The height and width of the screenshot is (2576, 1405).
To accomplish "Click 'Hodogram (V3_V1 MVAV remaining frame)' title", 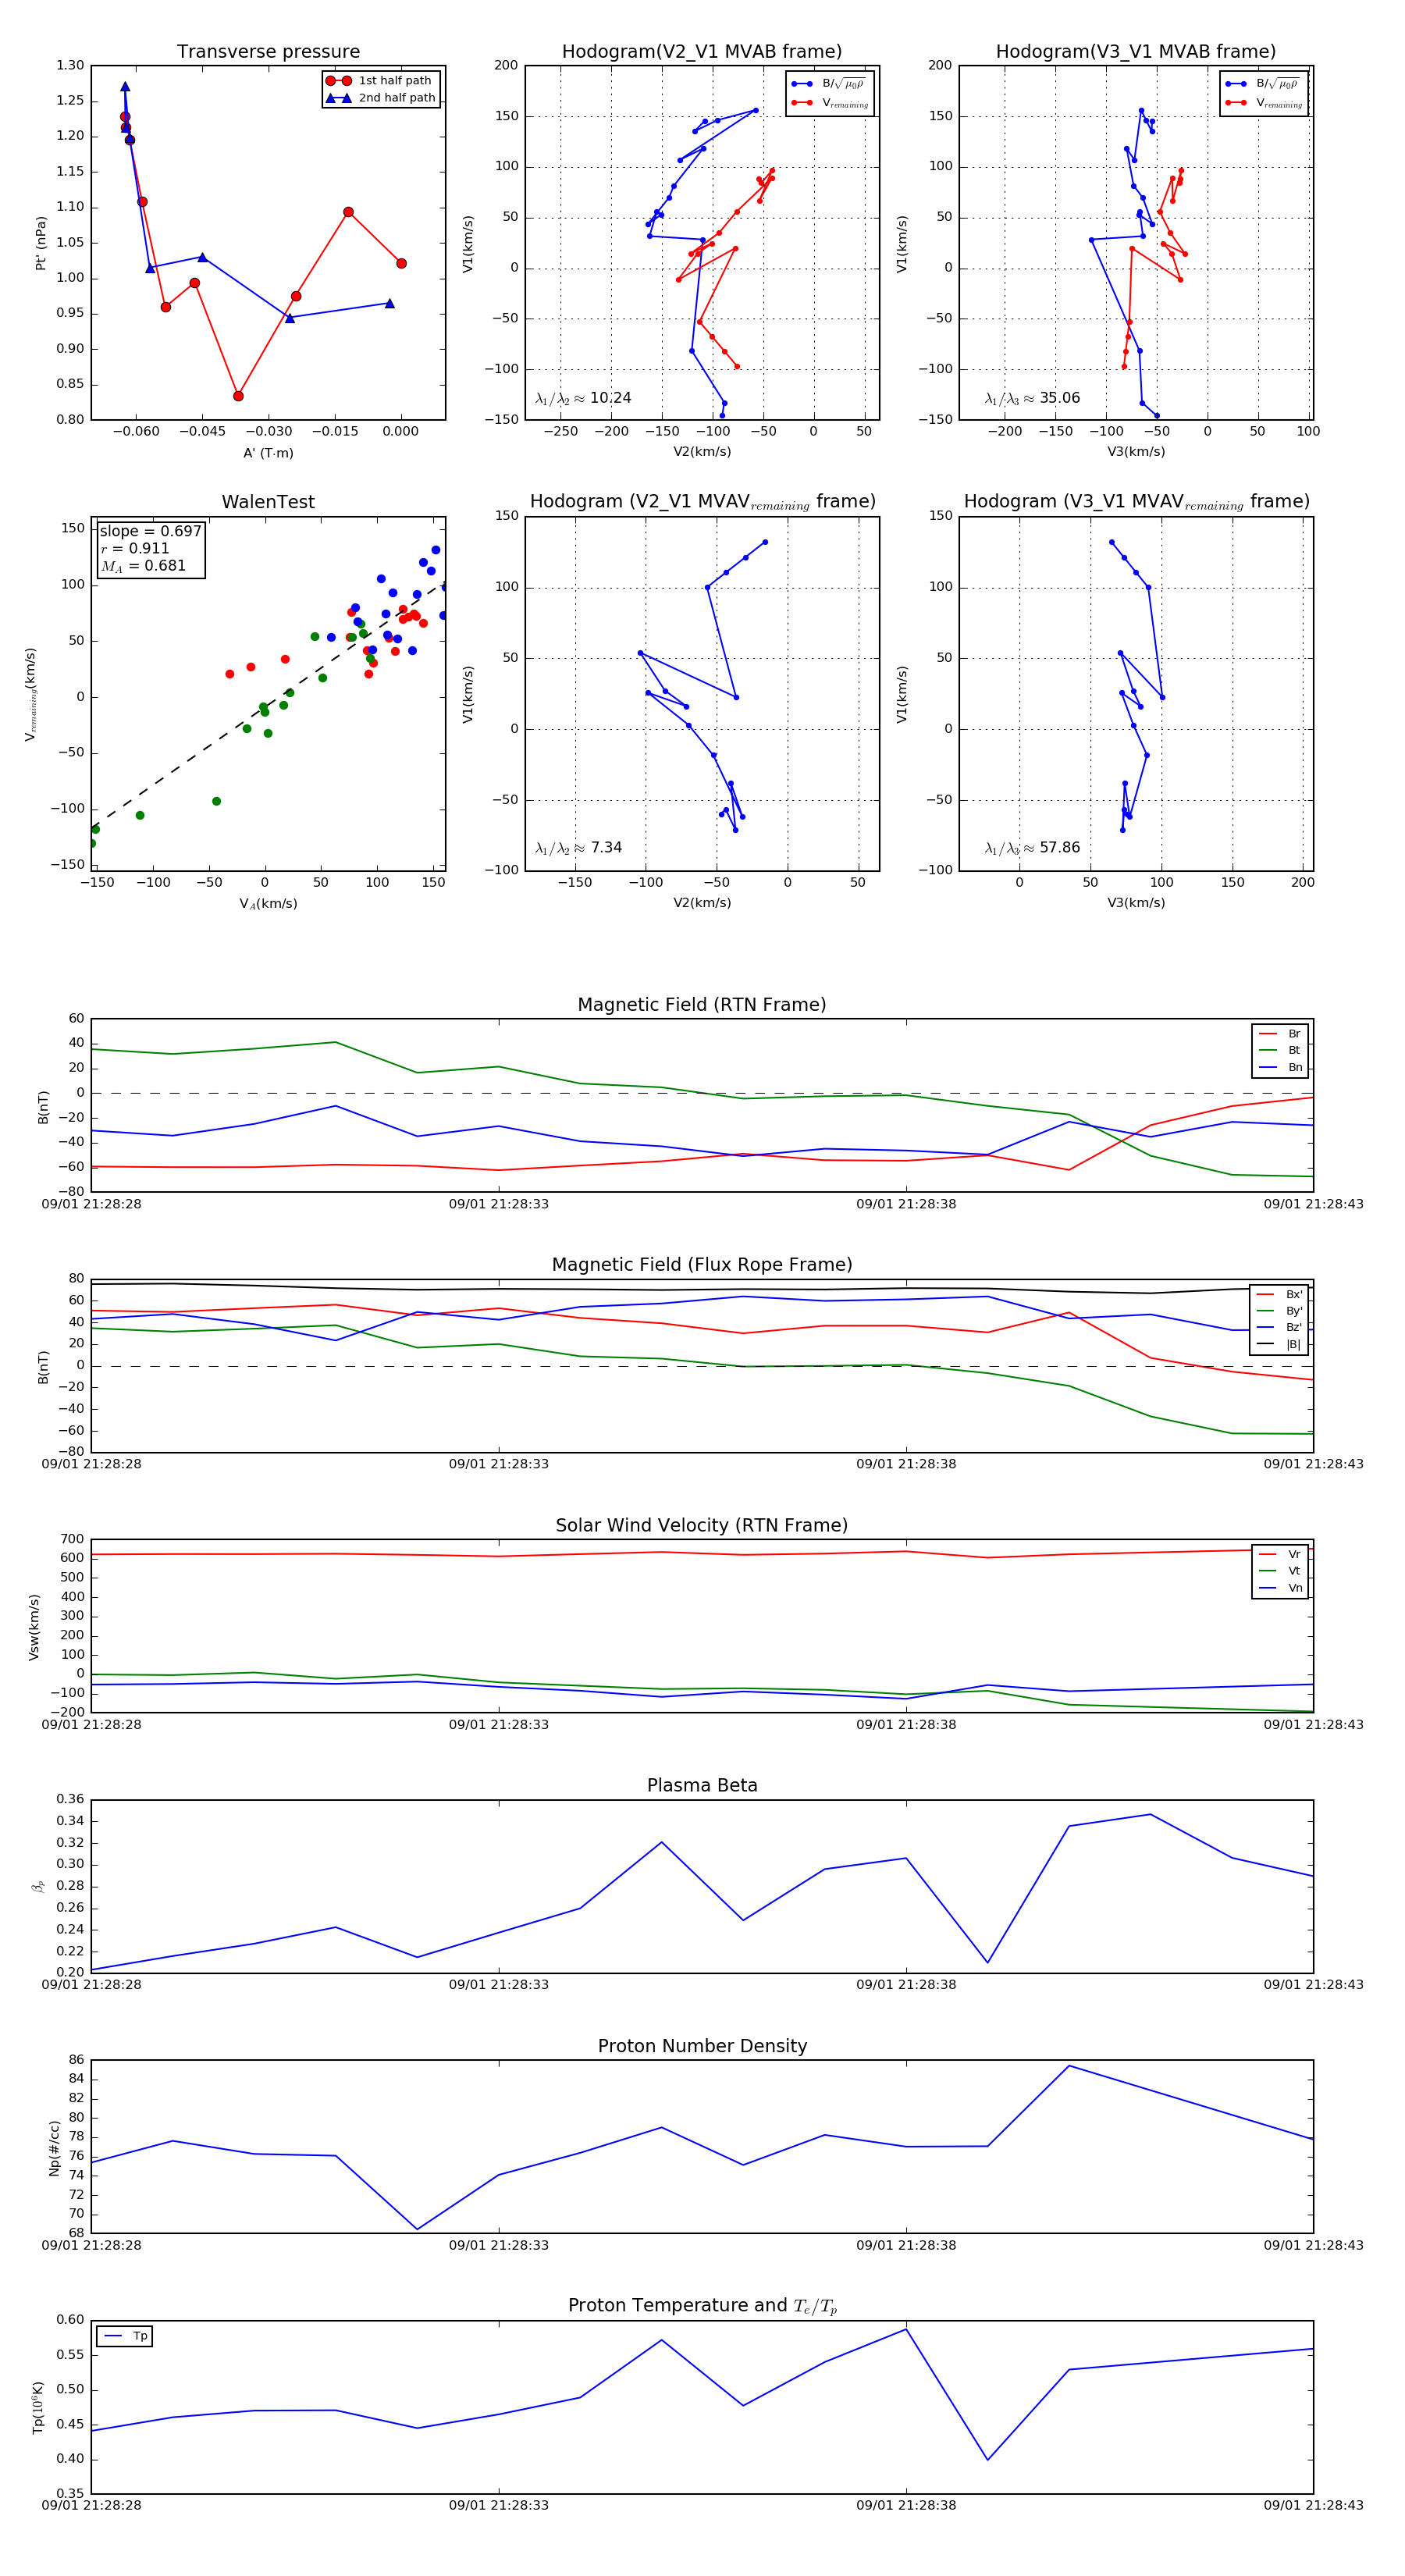I will [x=1136, y=502].
